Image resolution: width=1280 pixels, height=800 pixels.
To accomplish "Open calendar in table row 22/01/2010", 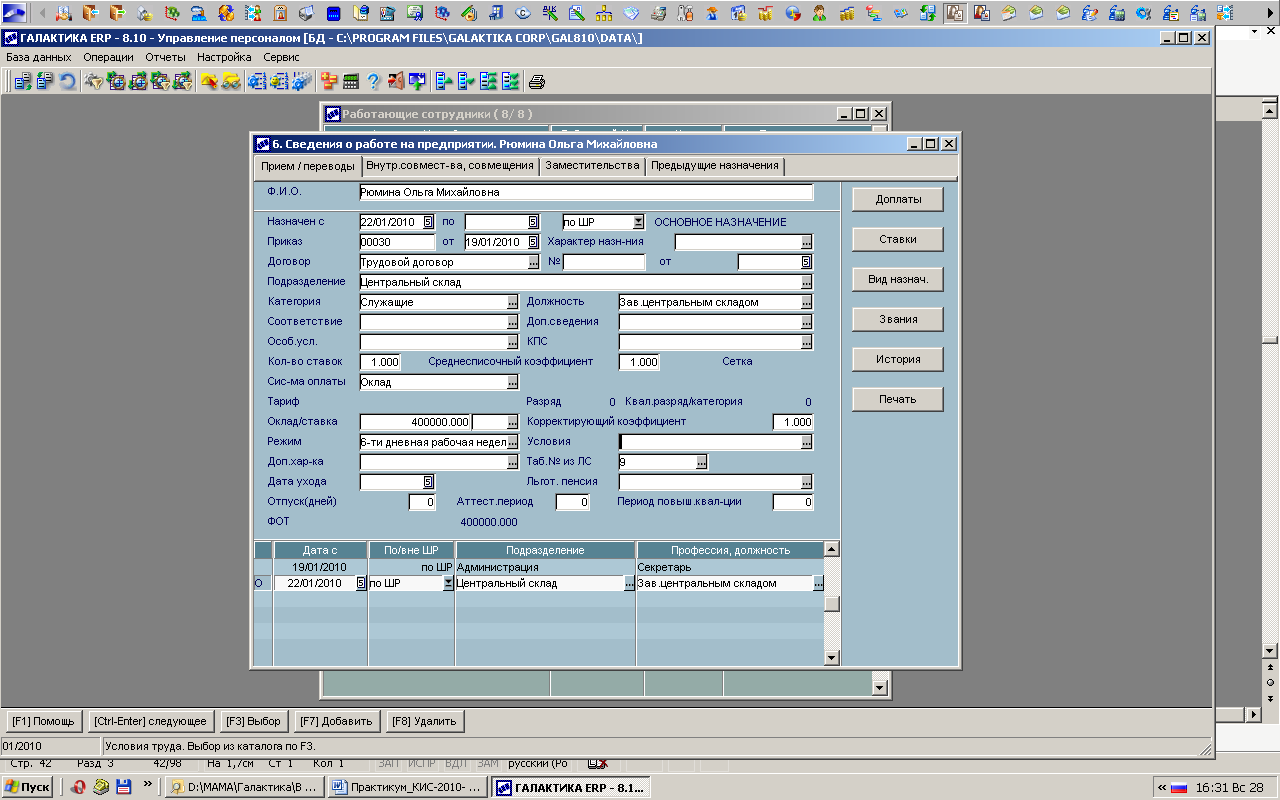I will pos(361,584).
